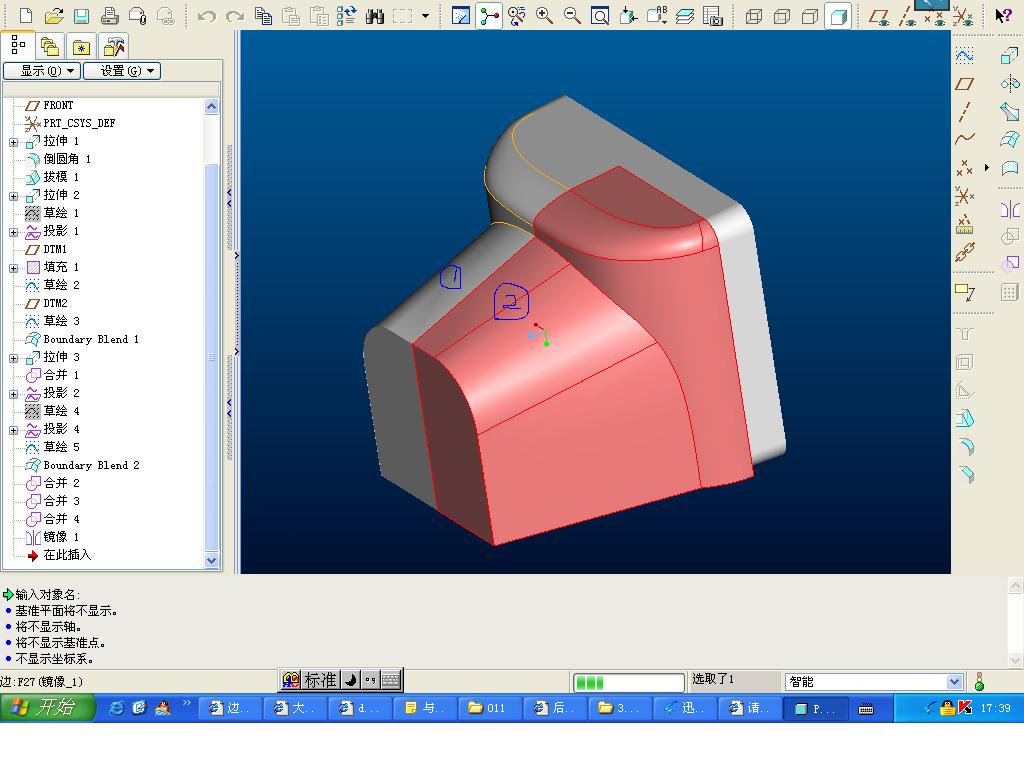Image resolution: width=1024 pixels, height=768 pixels.
Task: Select the Boundary Blend tool
Action: click(1010, 139)
